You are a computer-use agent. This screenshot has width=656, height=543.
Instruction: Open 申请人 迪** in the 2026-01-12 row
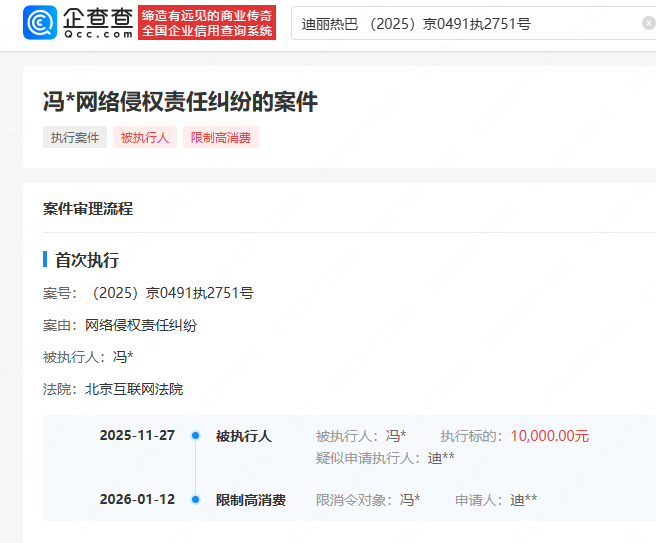click(524, 500)
